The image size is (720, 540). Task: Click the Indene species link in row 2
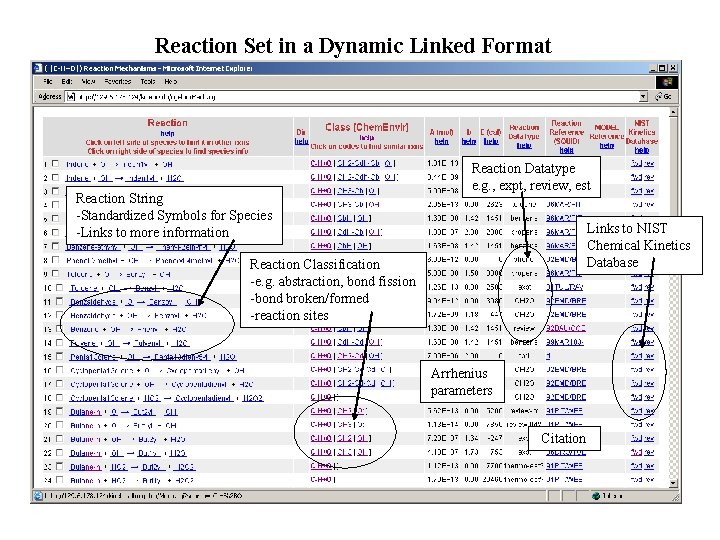click(78, 178)
